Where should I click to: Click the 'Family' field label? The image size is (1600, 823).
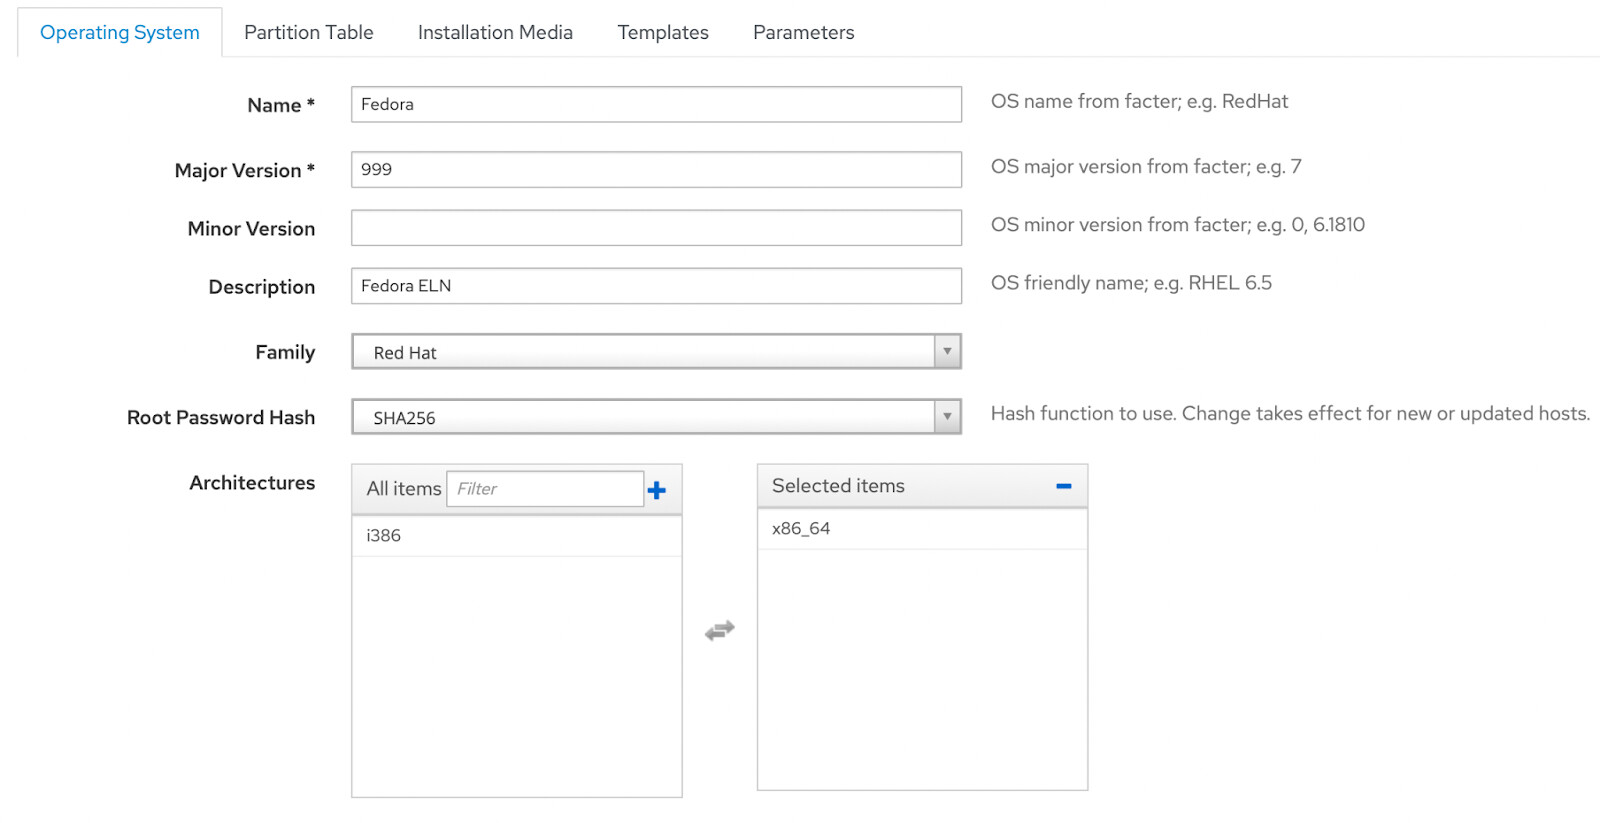pos(285,352)
